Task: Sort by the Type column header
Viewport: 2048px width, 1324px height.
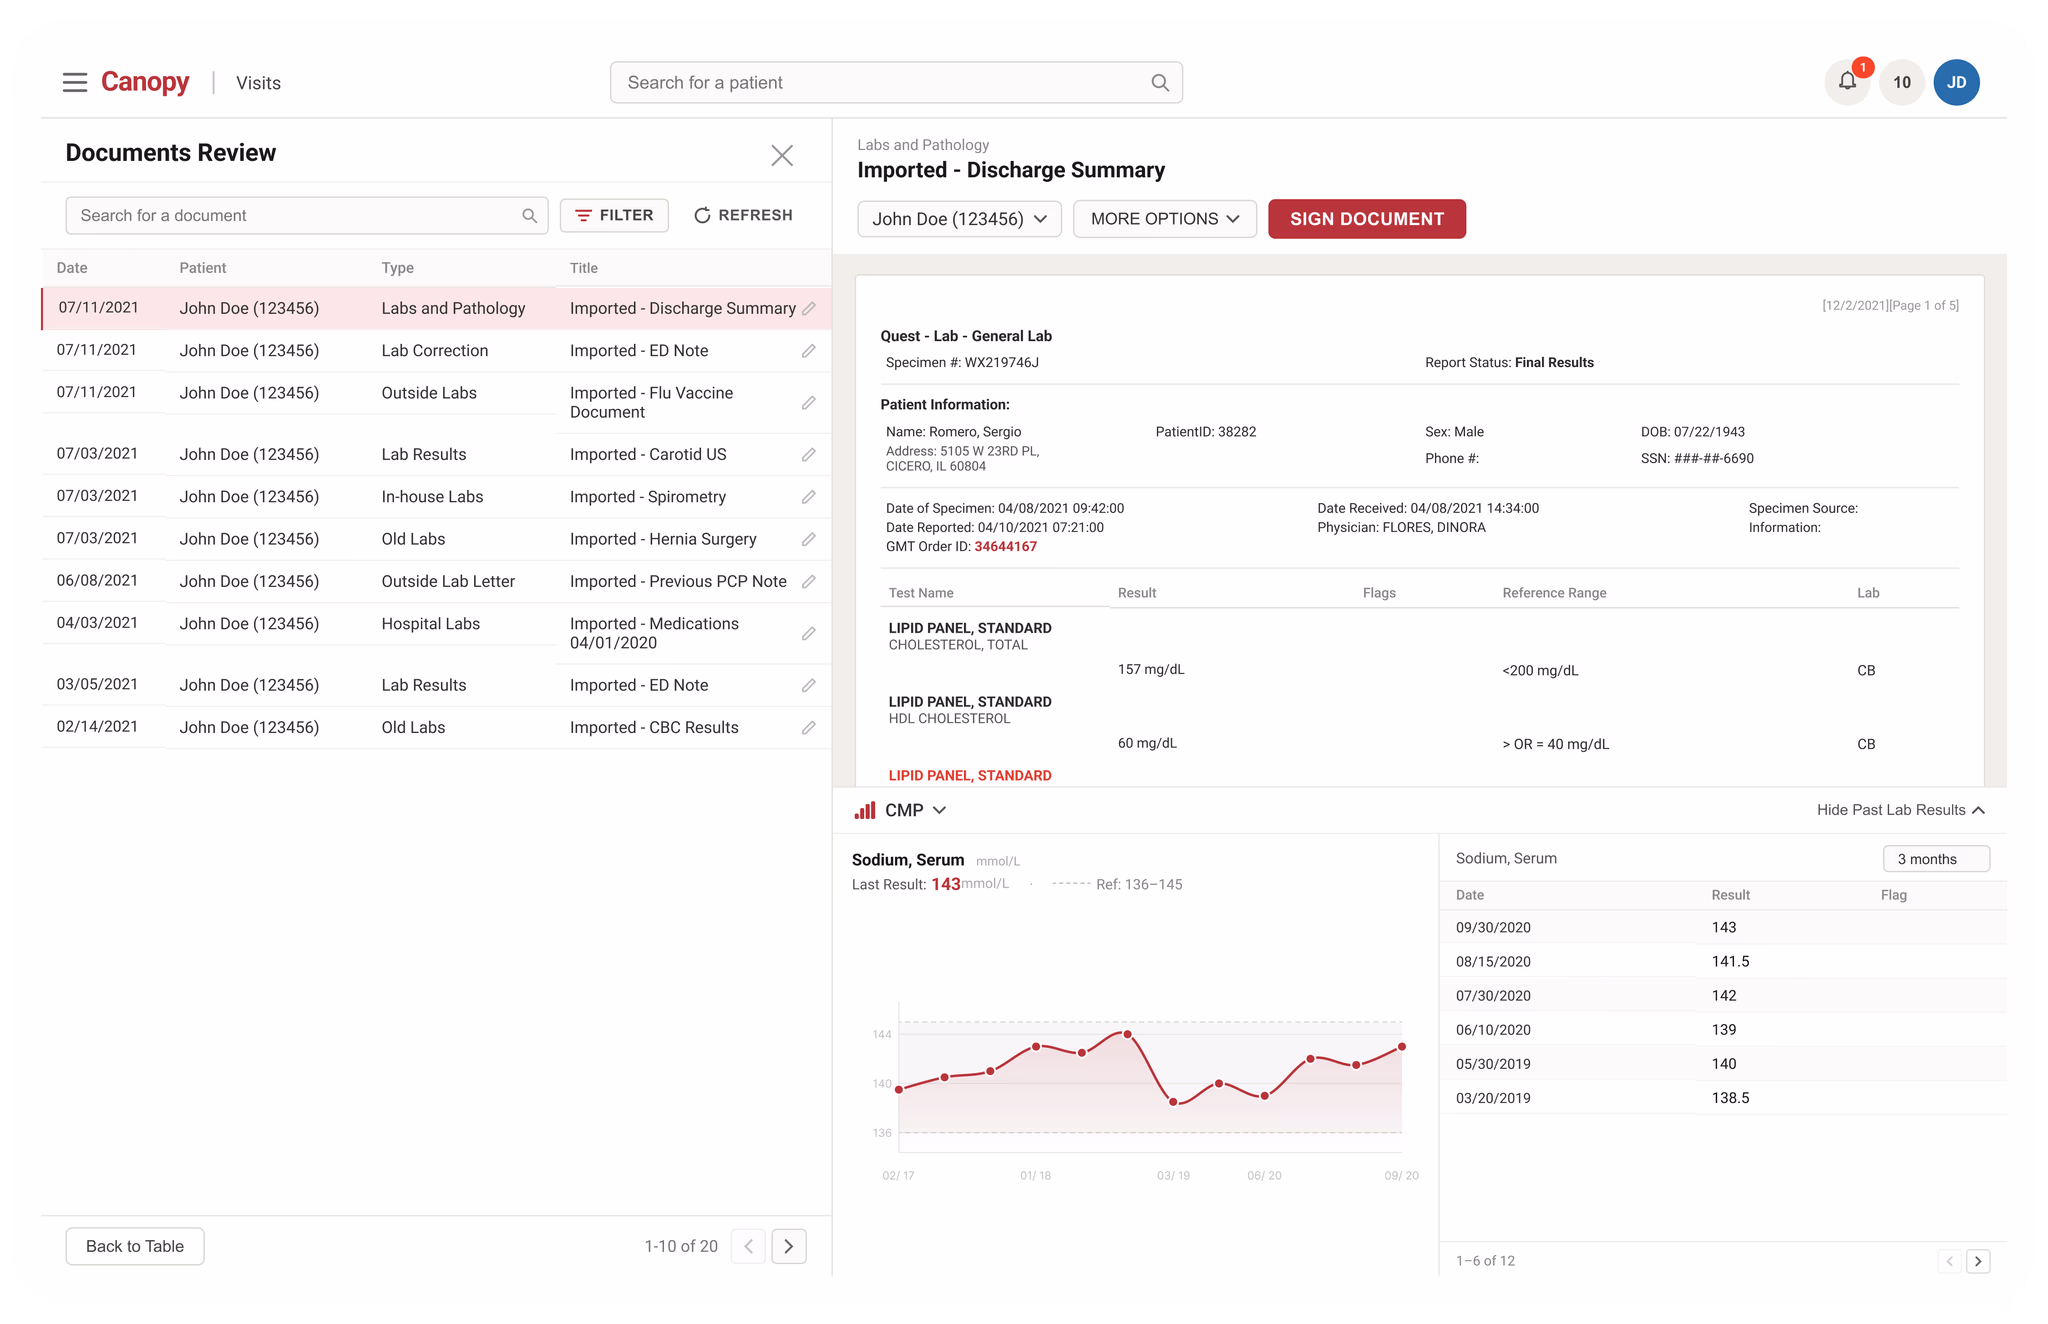Action: point(398,268)
